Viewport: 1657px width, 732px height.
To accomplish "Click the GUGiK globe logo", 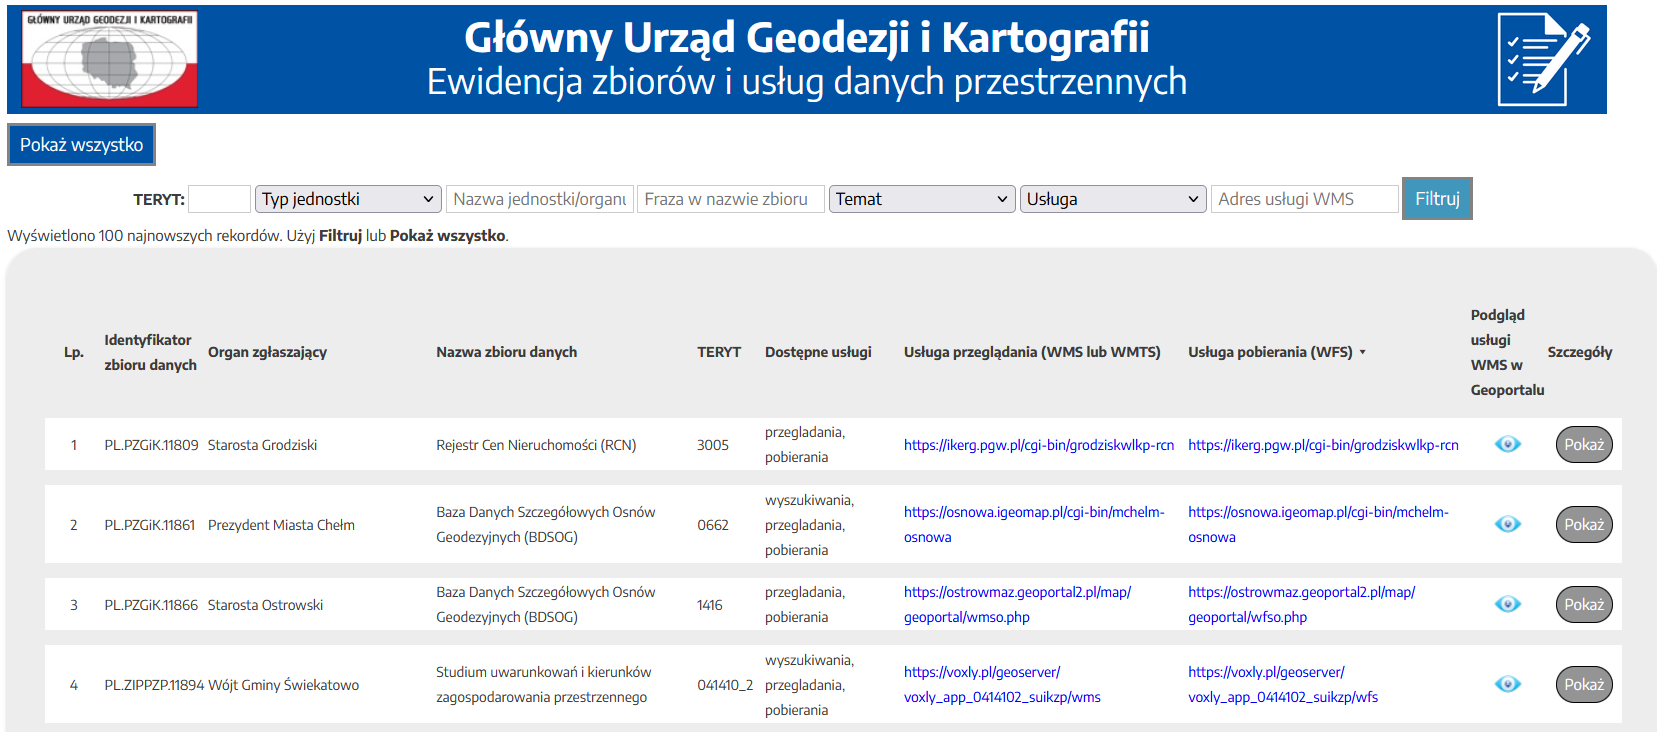I will click(x=110, y=60).
